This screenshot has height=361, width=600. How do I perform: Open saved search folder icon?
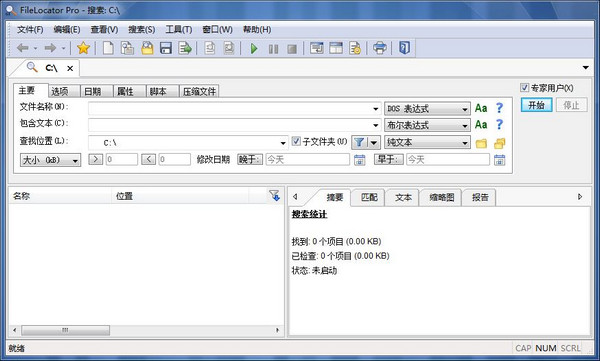click(147, 48)
